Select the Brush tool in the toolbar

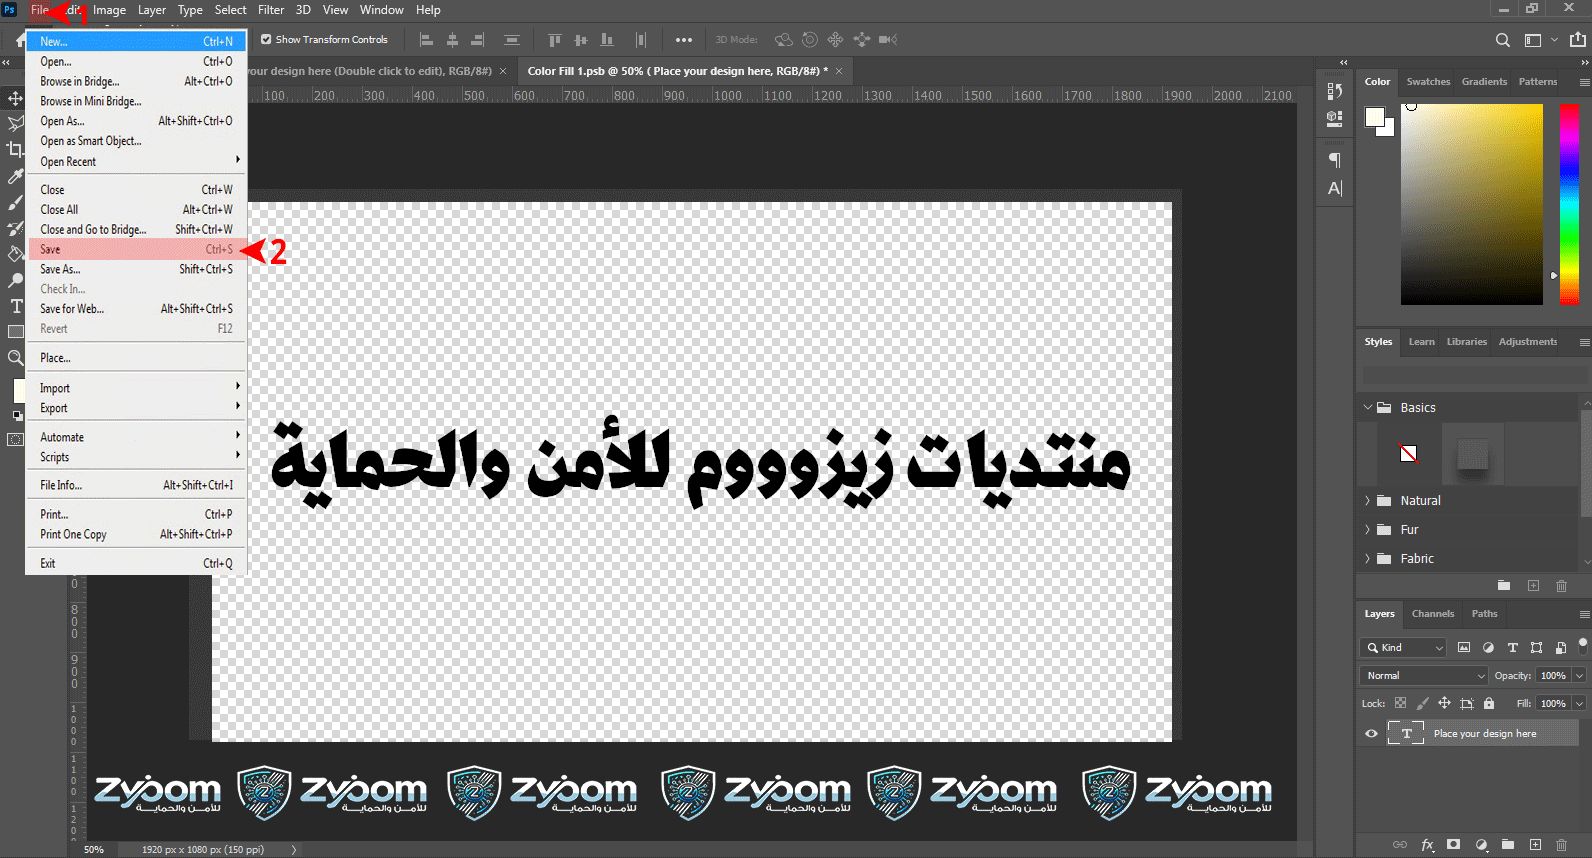tap(15, 203)
